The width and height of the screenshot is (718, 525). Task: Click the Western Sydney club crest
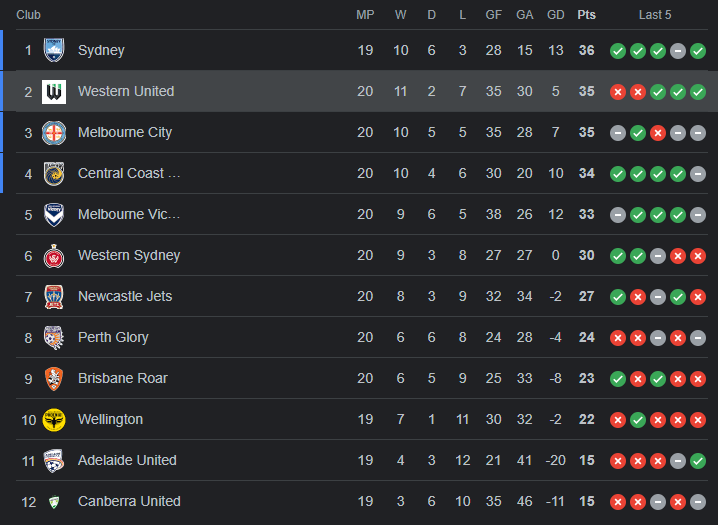tap(54, 255)
